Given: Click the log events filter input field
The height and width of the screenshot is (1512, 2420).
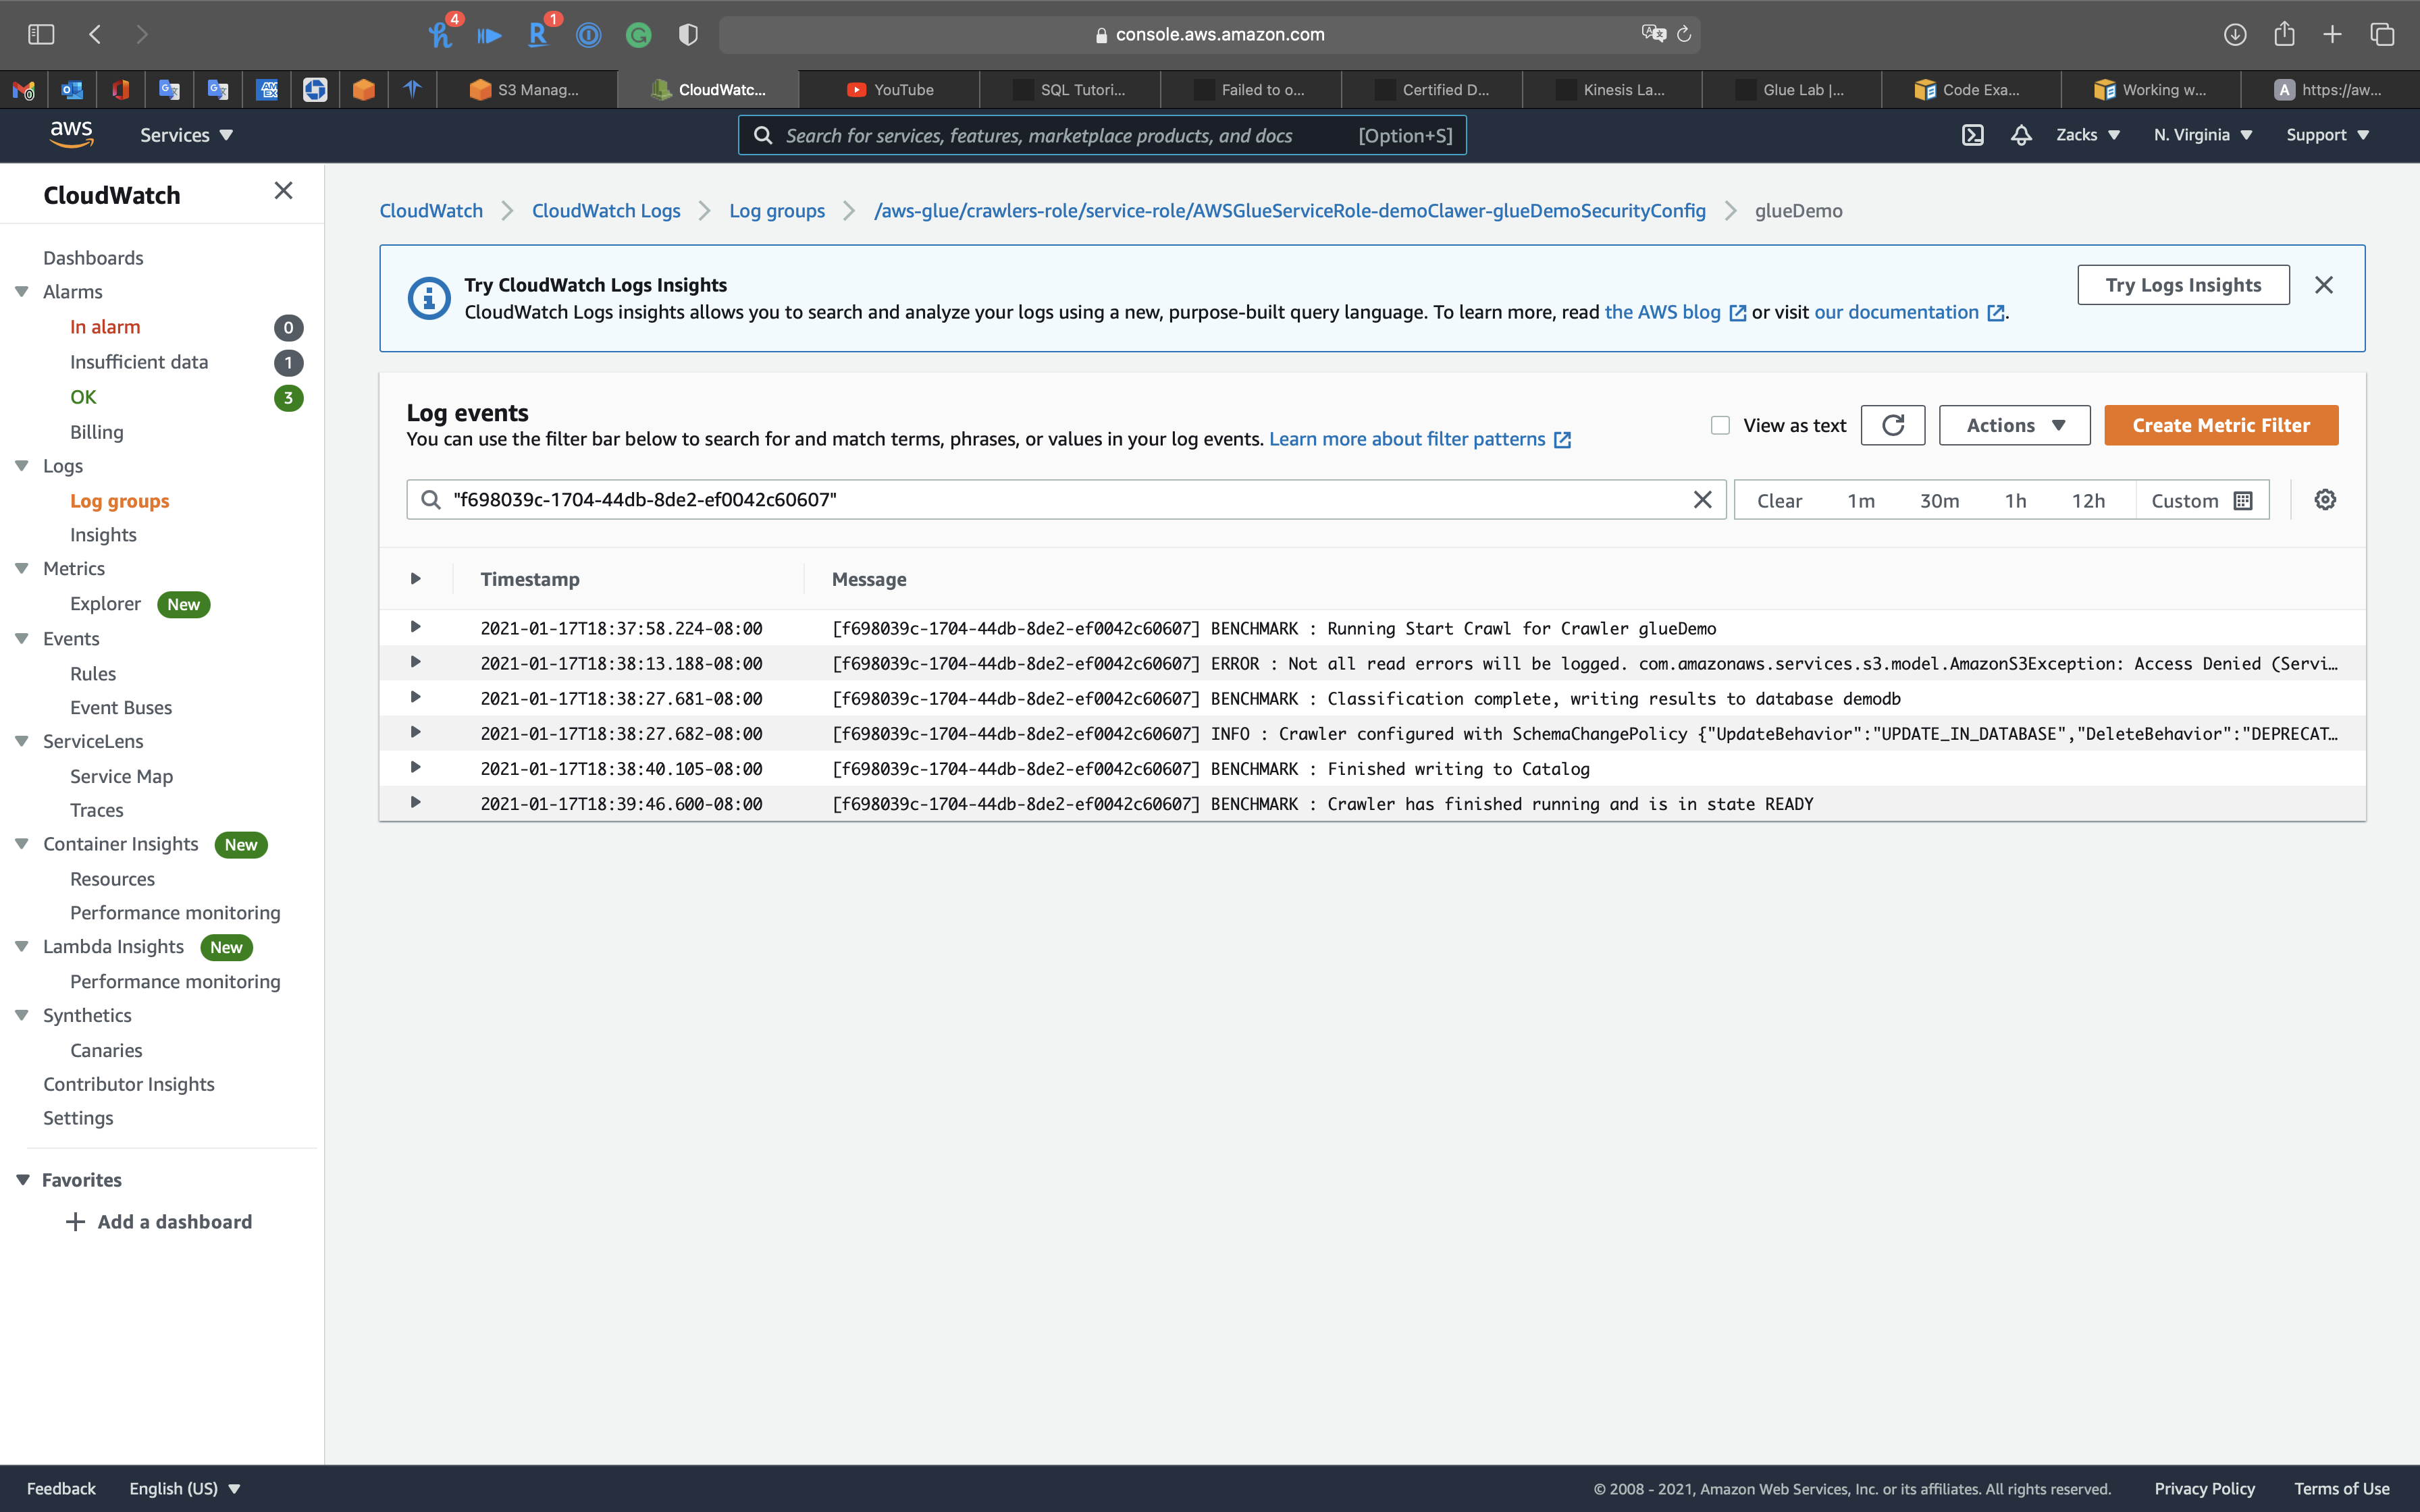Looking at the screenshot, I should click(1060, 500).
